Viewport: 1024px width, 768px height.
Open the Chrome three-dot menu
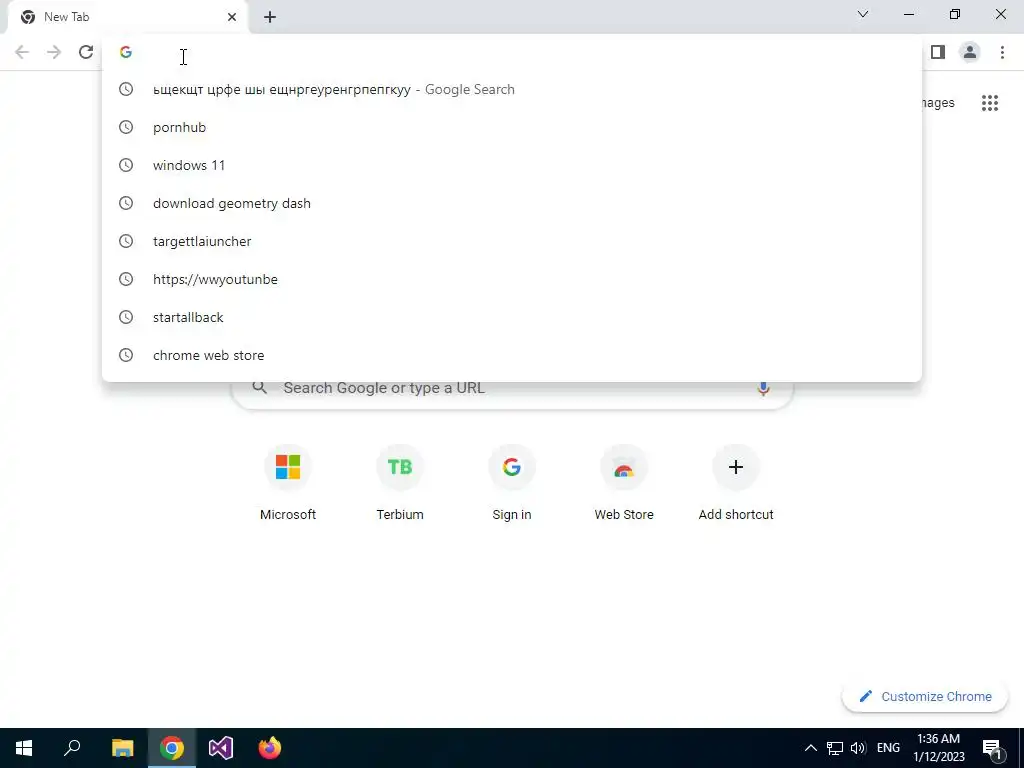click(1002, 52)
